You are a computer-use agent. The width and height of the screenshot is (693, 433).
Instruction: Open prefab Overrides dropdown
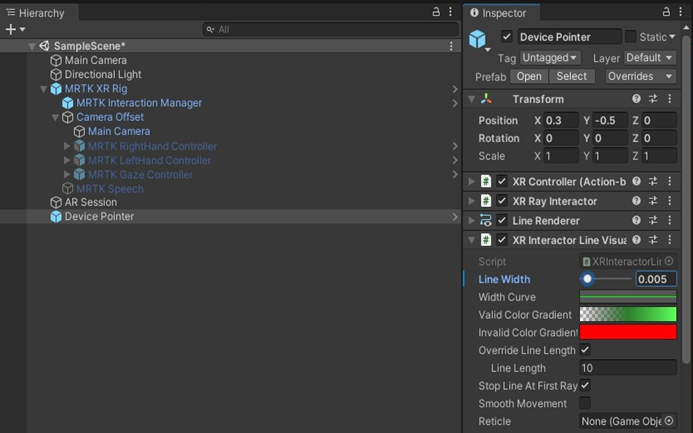point(640,76)
